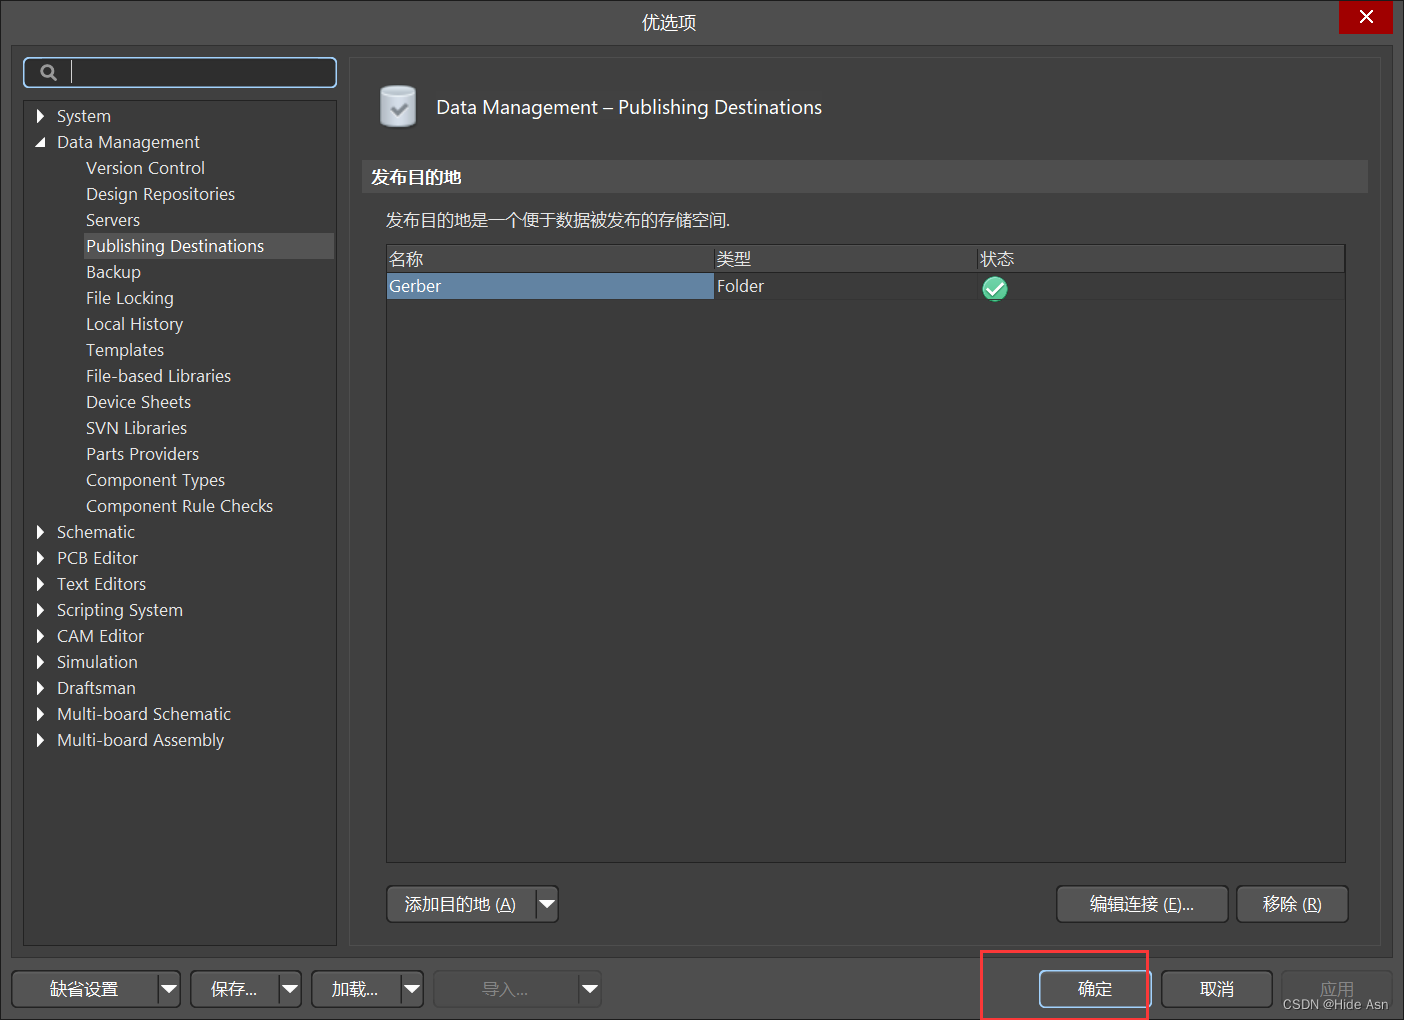Sort by the 类型 column header
1404x1020 pixels.
tap(845, 259)
